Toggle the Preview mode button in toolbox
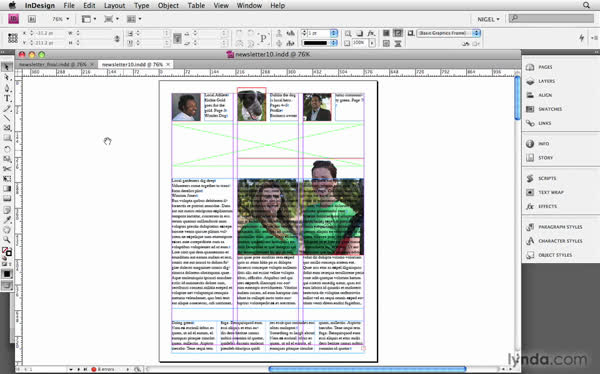 (x=7, y=285)
